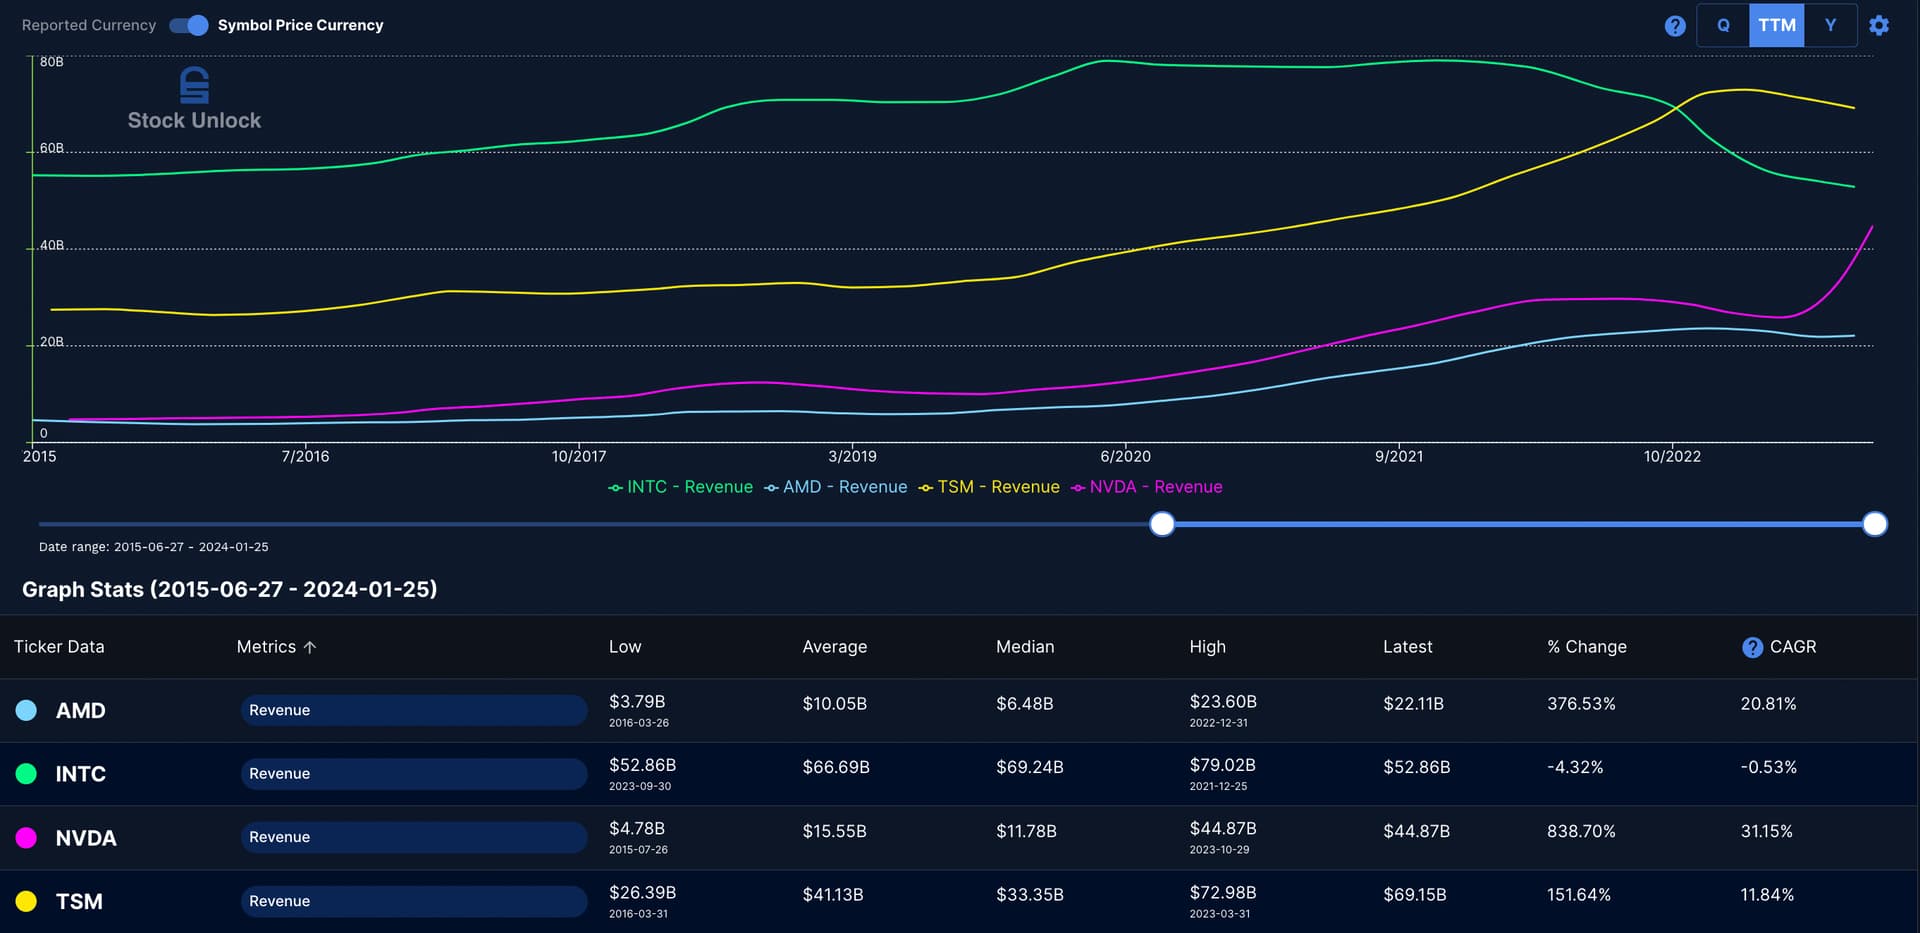This screenshot has width=1920, height=933.
Task: Click the TSM yellow color swatch
Action: [27, 901]
